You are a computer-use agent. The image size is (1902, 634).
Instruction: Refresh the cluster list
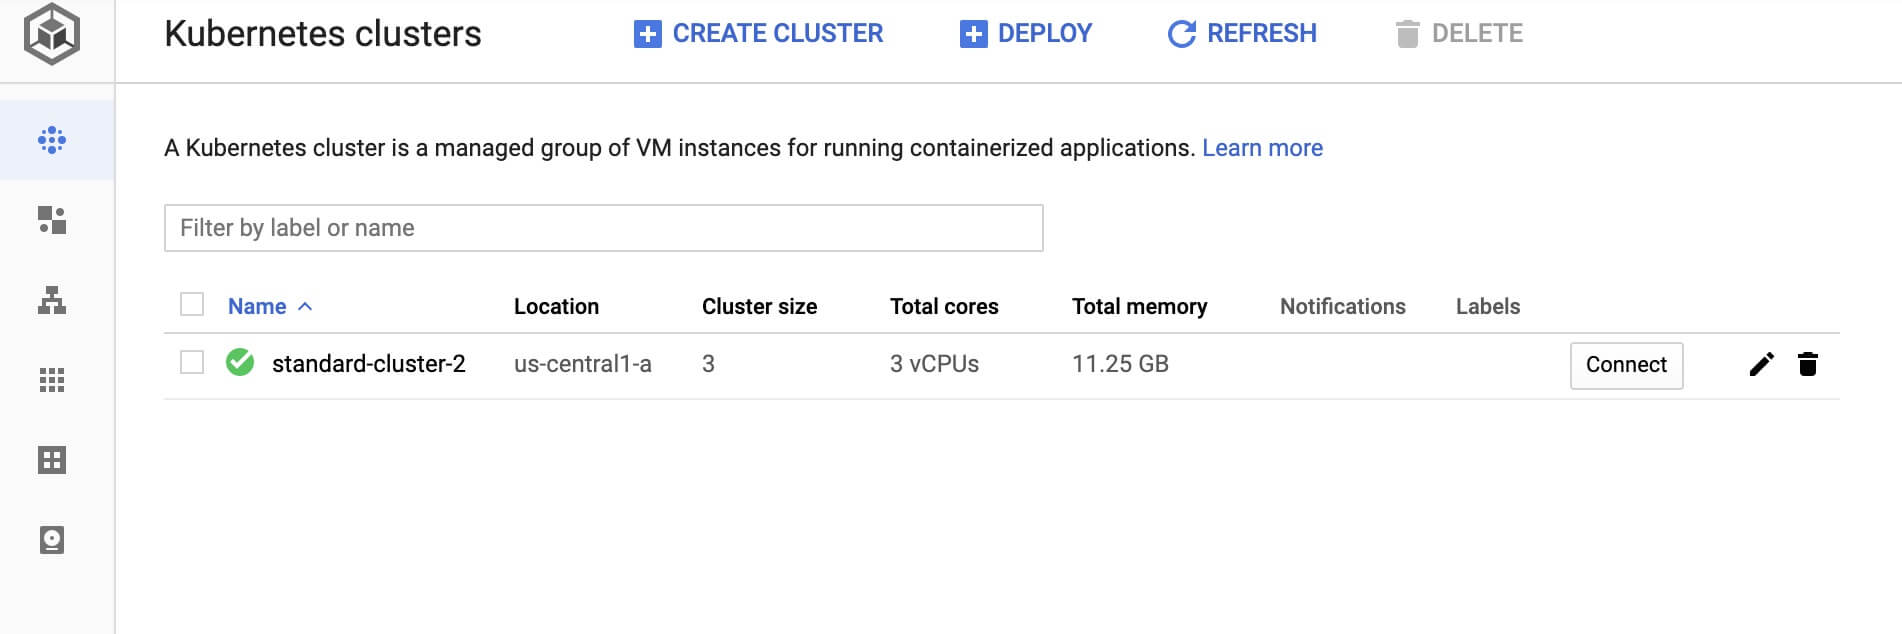(1242, 34)
